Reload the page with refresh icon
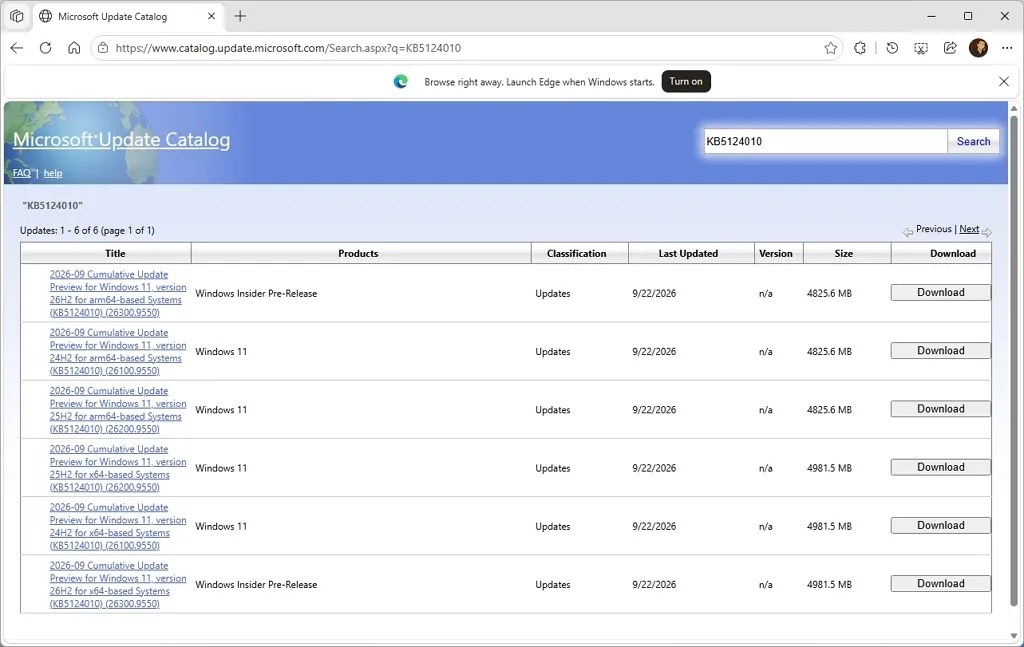The image size is (1024, 647). 45,48
